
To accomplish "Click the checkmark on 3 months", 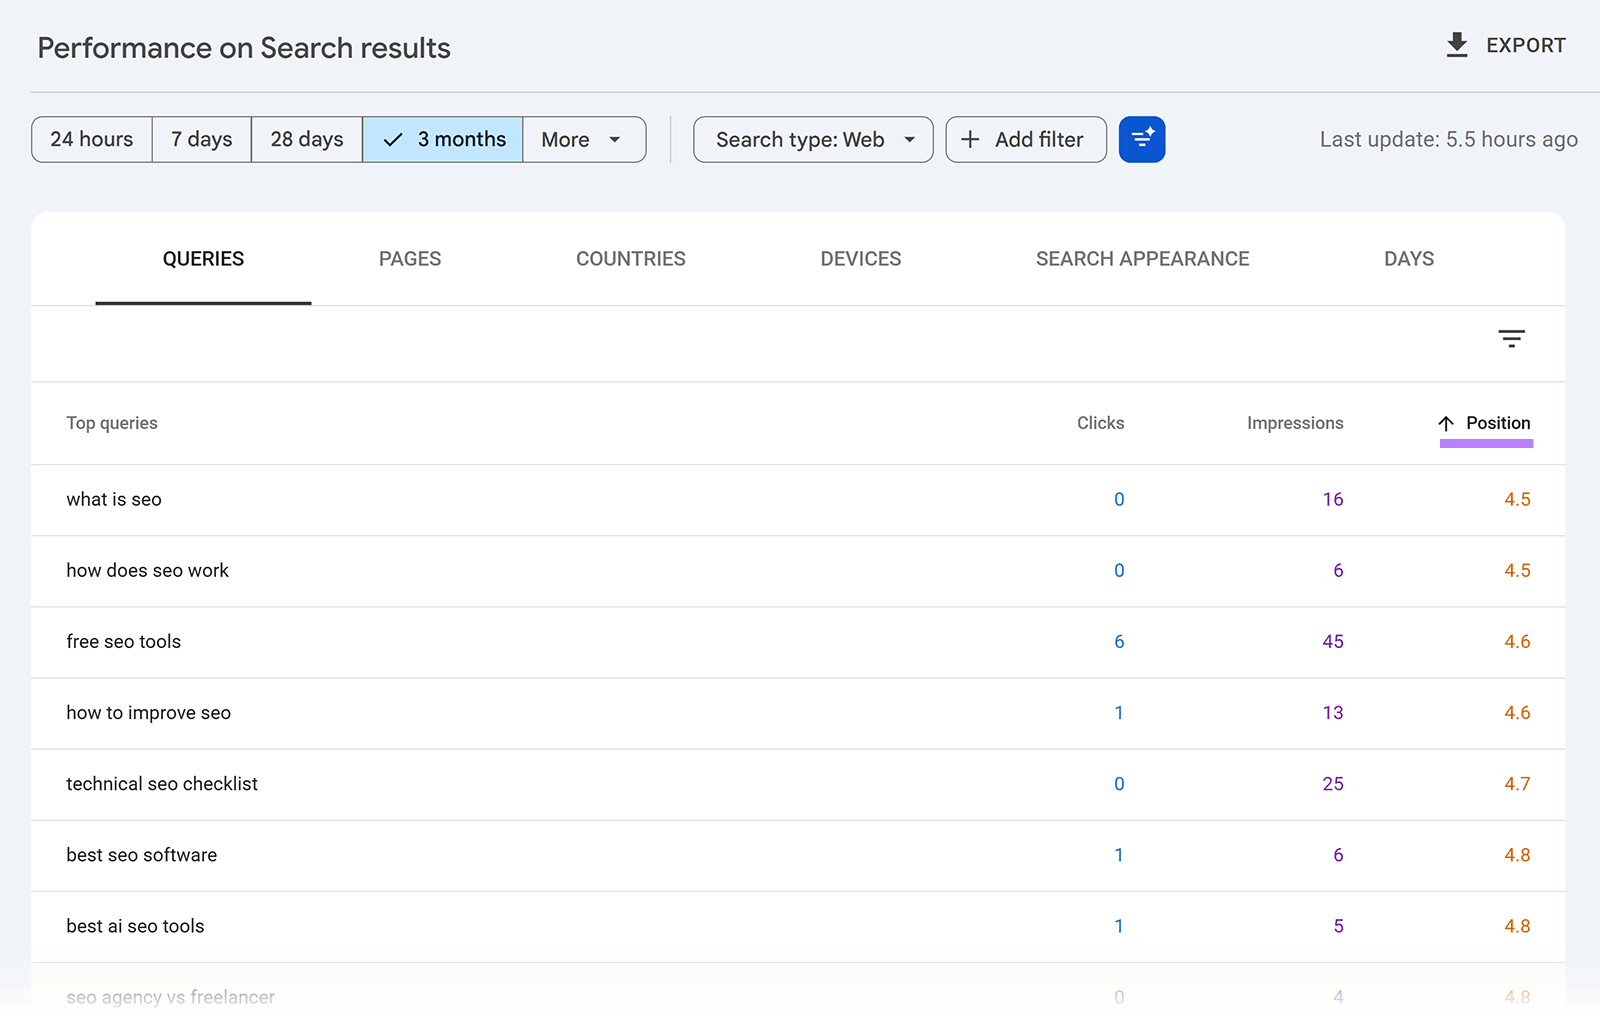I will click(x=393, y=140).
